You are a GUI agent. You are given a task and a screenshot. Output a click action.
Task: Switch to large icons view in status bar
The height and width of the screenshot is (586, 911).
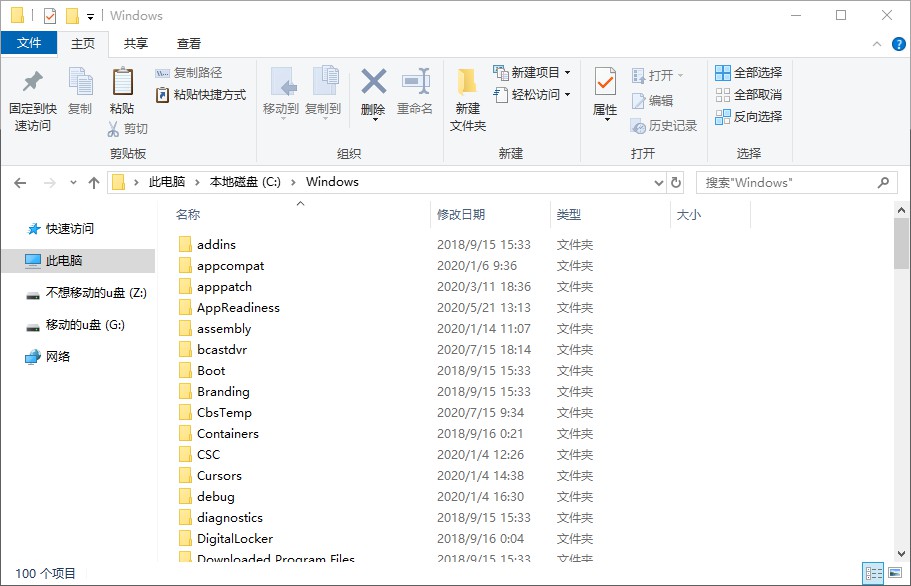895,574
